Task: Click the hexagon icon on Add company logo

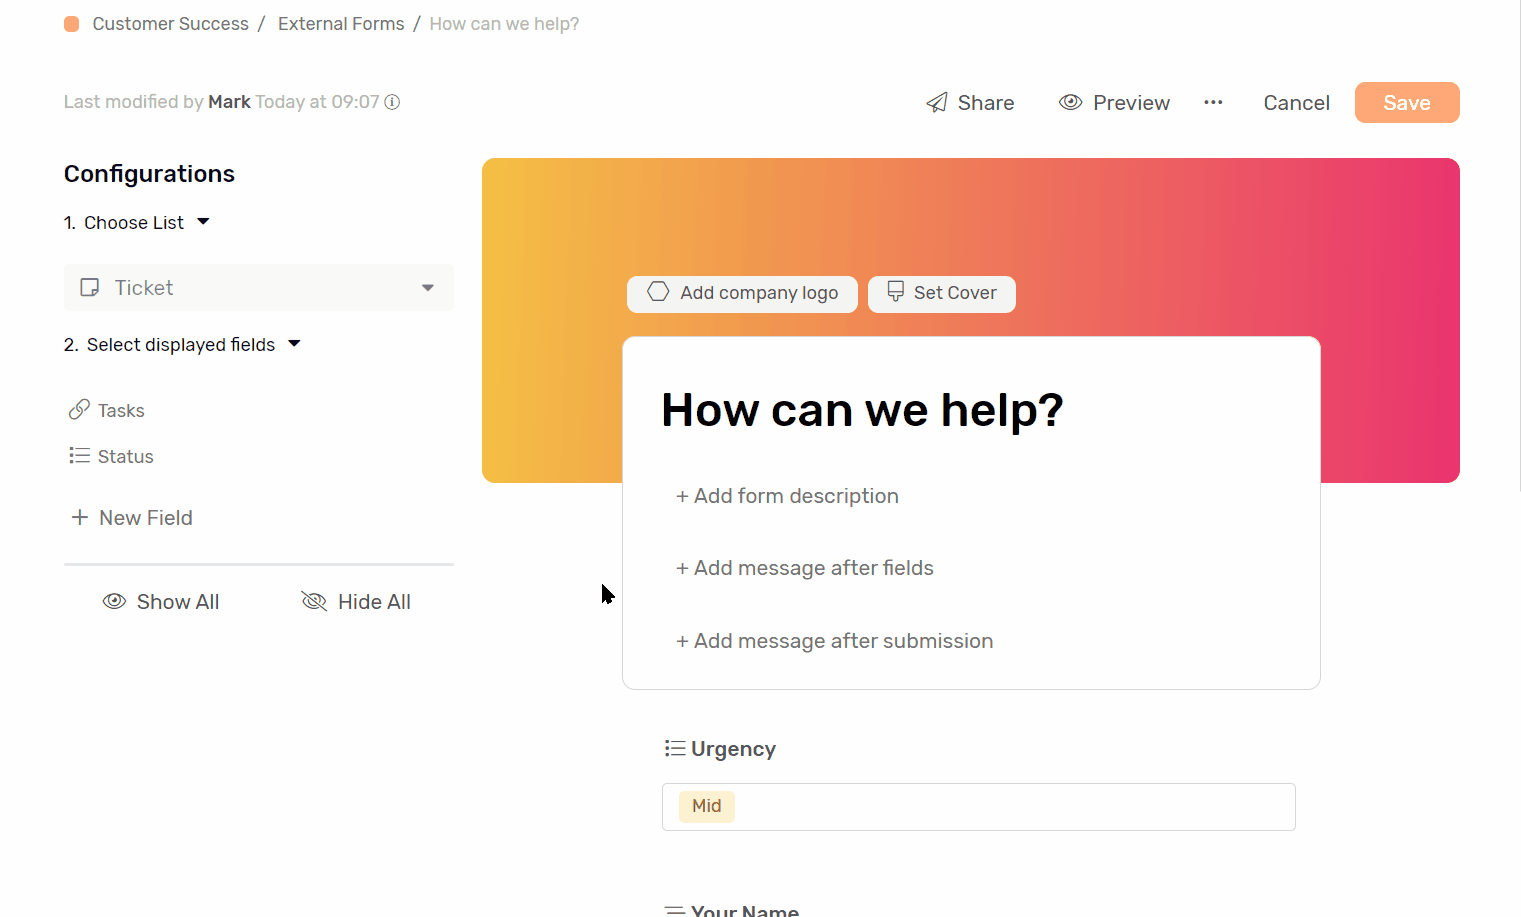Action: click(x=658, y=293)
